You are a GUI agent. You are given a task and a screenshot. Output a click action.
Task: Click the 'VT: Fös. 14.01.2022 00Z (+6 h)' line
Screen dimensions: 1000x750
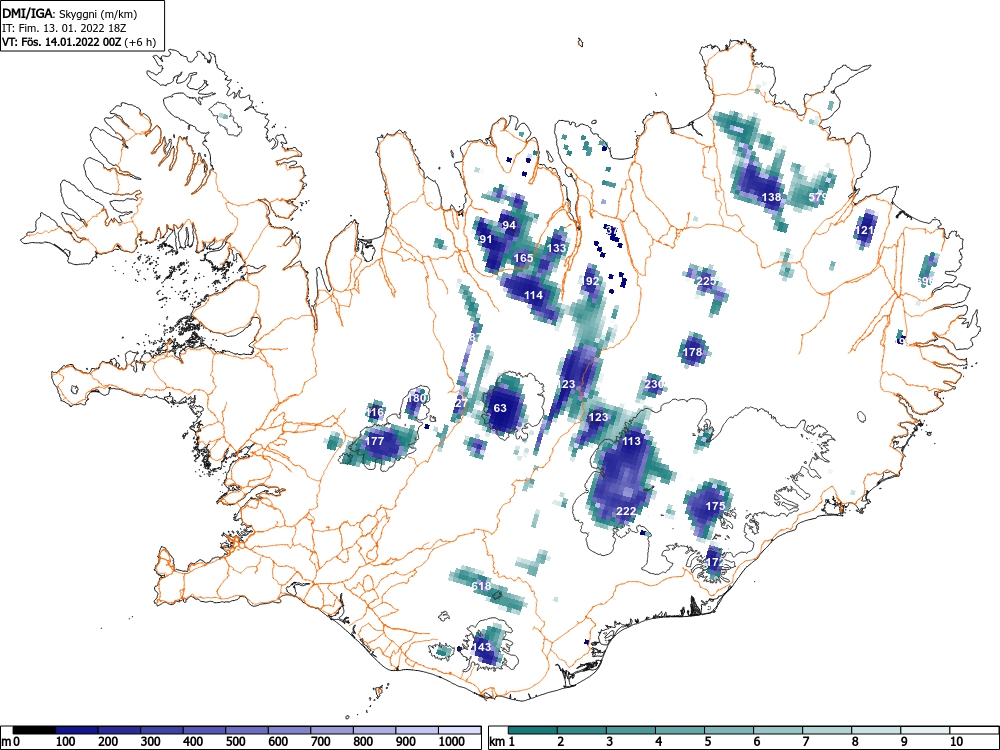(79, 42)
